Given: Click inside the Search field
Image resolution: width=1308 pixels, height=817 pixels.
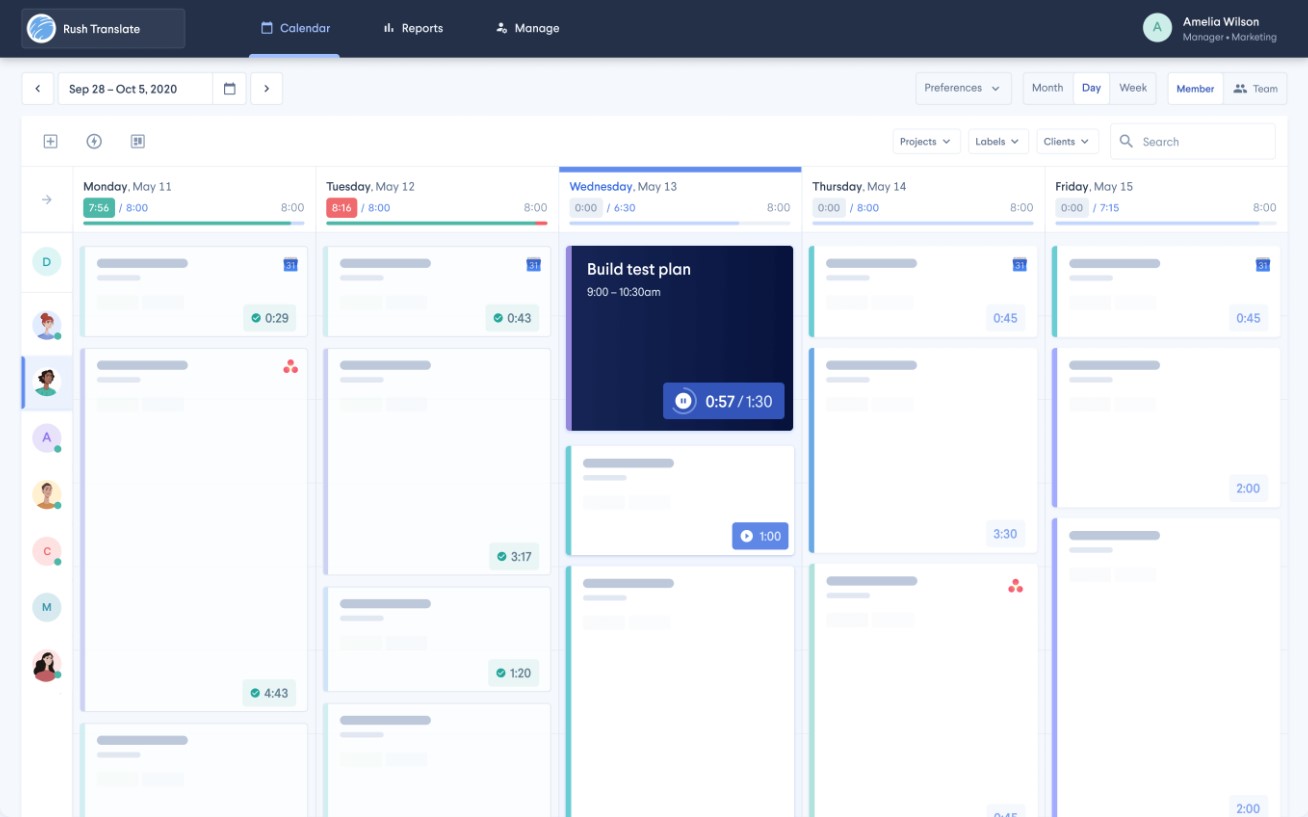Looking at the screenshot, I should [1193, 141].
